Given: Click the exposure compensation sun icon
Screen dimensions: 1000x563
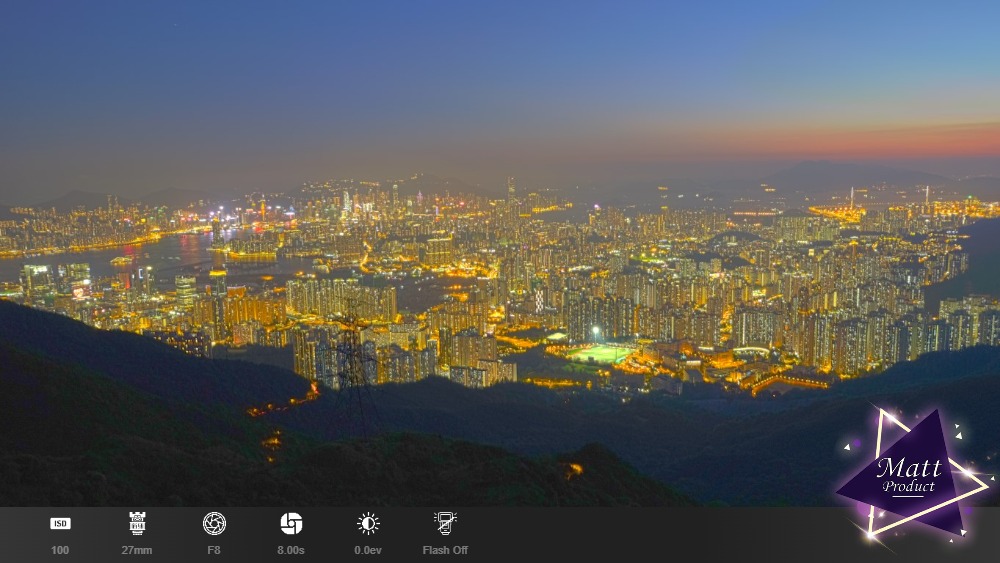Looking at the screenshot, I should coord(368,523).
